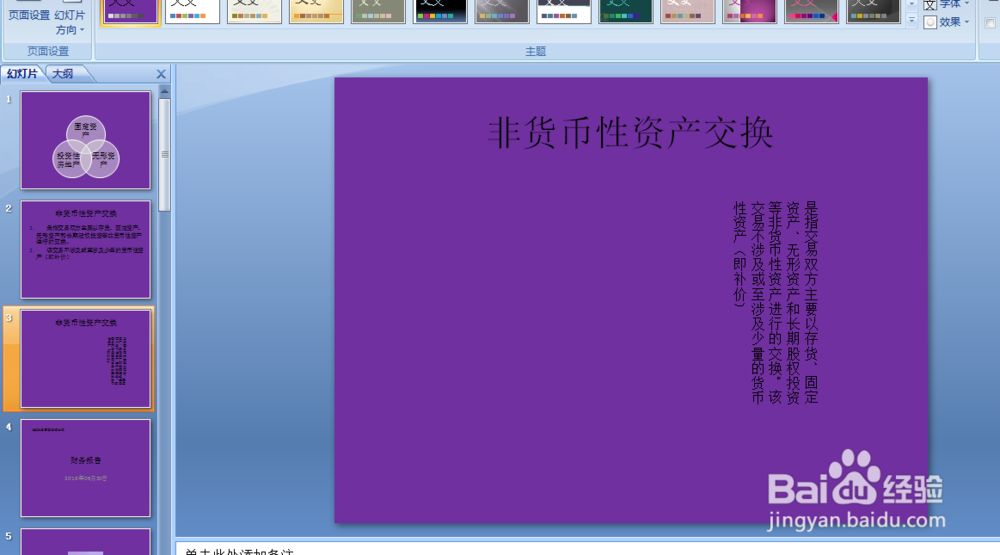Apply the medium gray theme thumbnail
This screenshot has height=555, width=1000.
[502, 11]
